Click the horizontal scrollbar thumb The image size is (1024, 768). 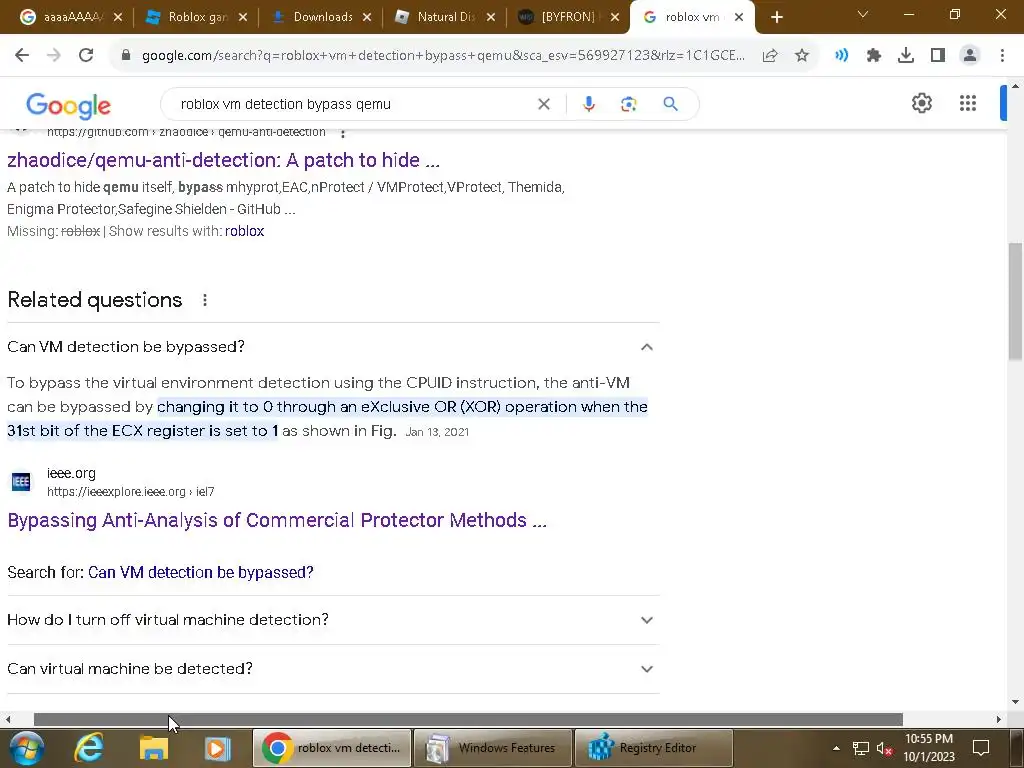(468, 719)
